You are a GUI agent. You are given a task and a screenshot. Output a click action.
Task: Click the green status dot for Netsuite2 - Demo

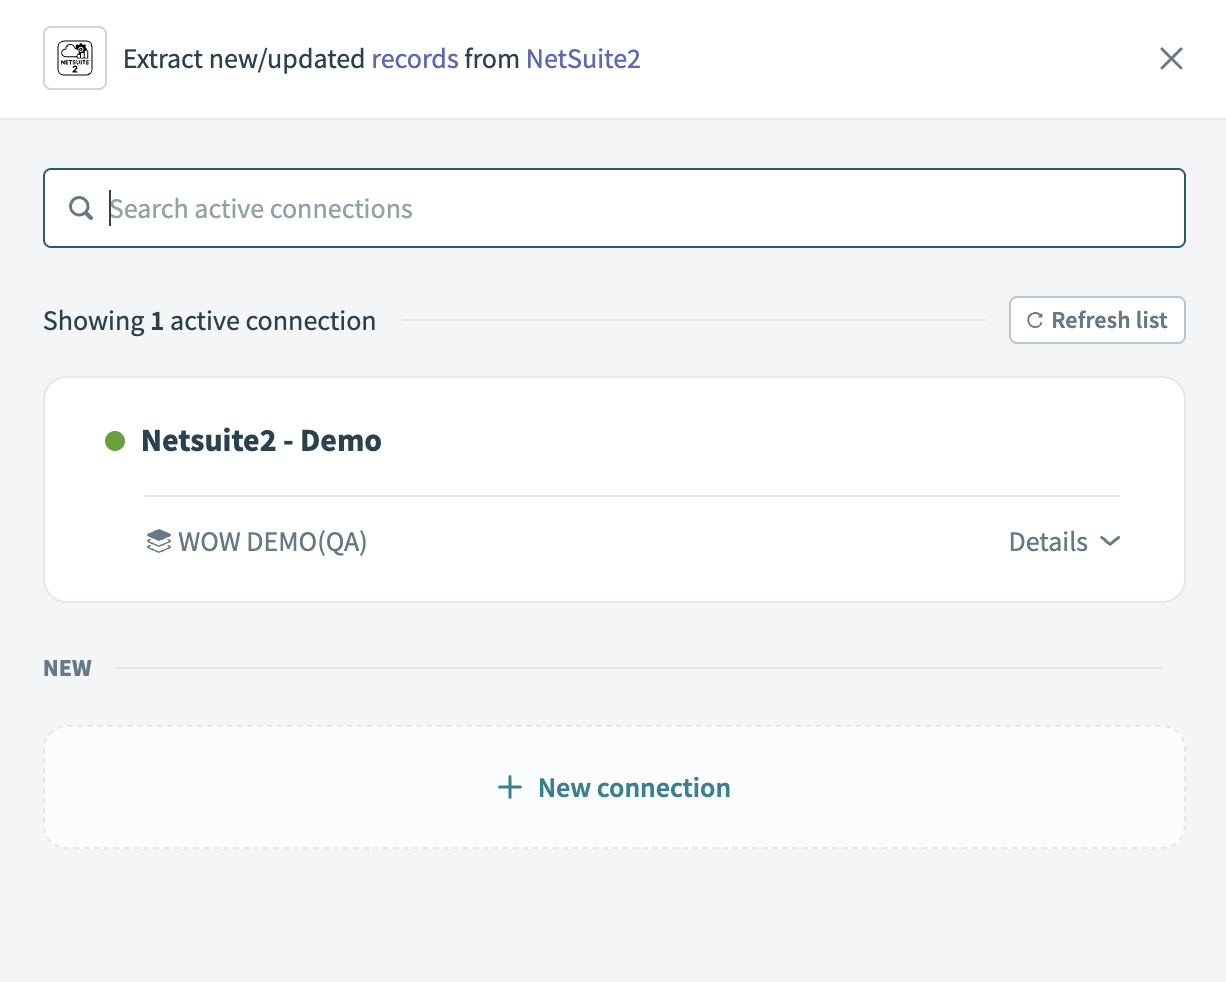(x=116, y=440)
